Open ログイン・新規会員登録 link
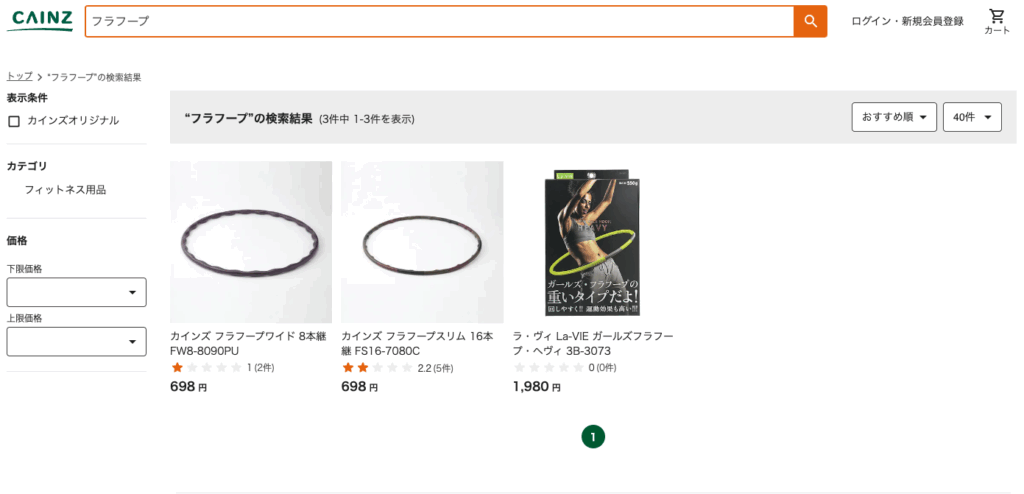This screenshot has height=494, width=1024. [x=907, y=21]
